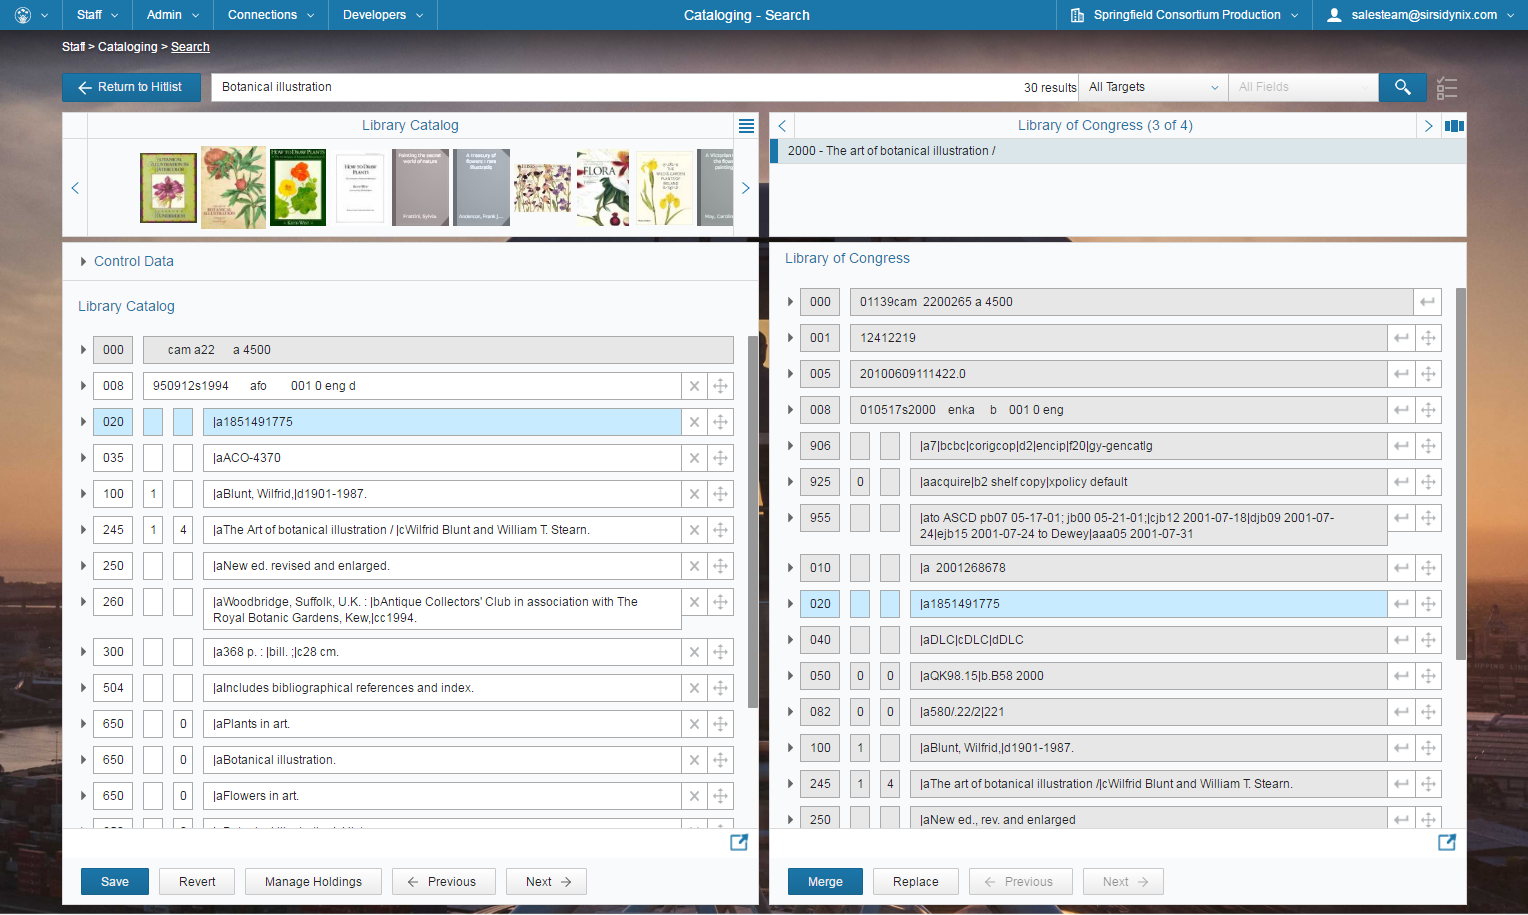
Task: Pop out the Library Catalog record panel
Action: click(x=739, y=842)
